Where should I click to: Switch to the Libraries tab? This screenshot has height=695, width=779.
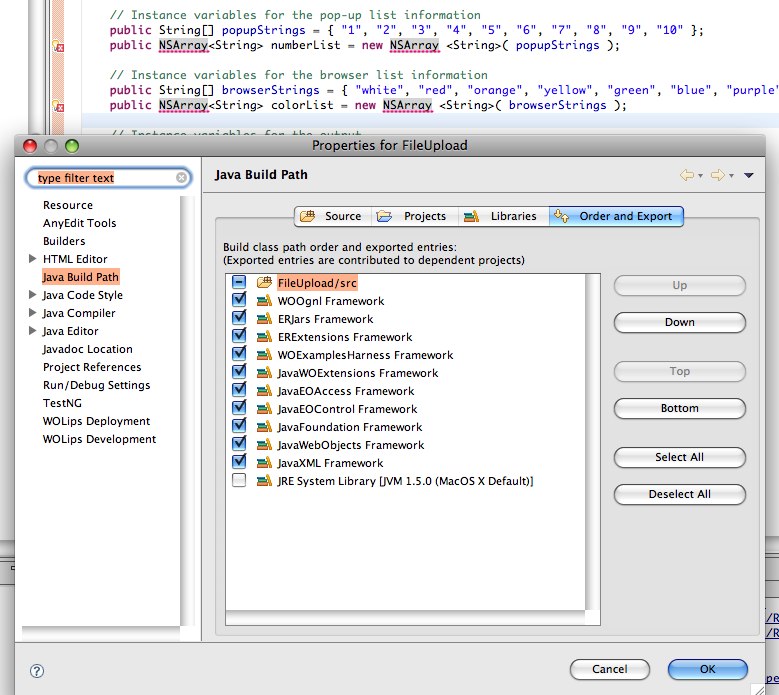click(x=503, y=216)
